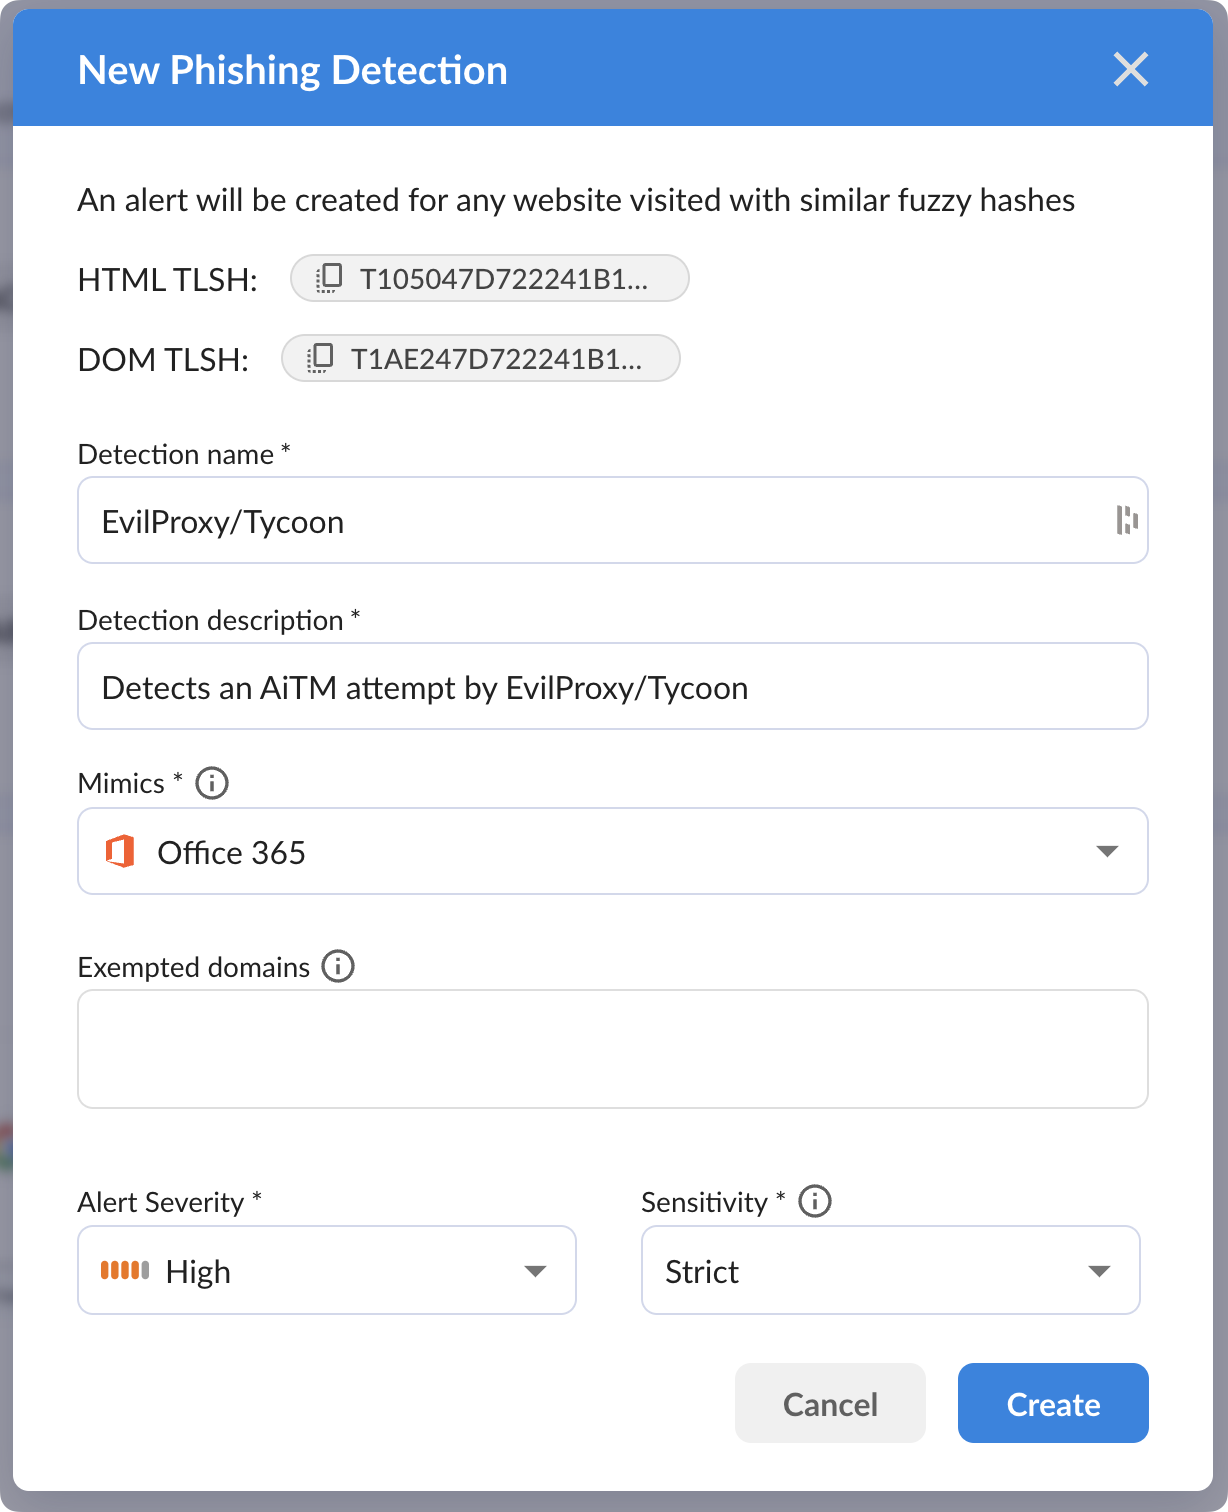Create the phishing detection
Viewport: 1228px width, 1512px height.
click(1053, 1403)
